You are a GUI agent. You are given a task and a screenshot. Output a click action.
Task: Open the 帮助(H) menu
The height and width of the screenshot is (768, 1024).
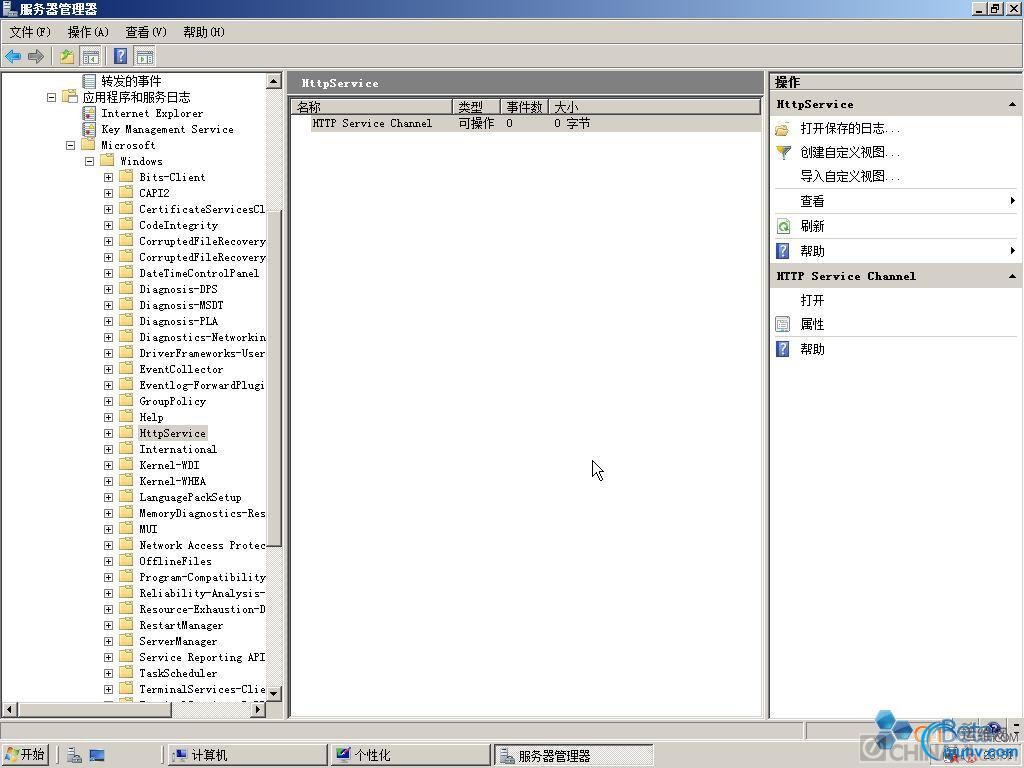[204, 32]
